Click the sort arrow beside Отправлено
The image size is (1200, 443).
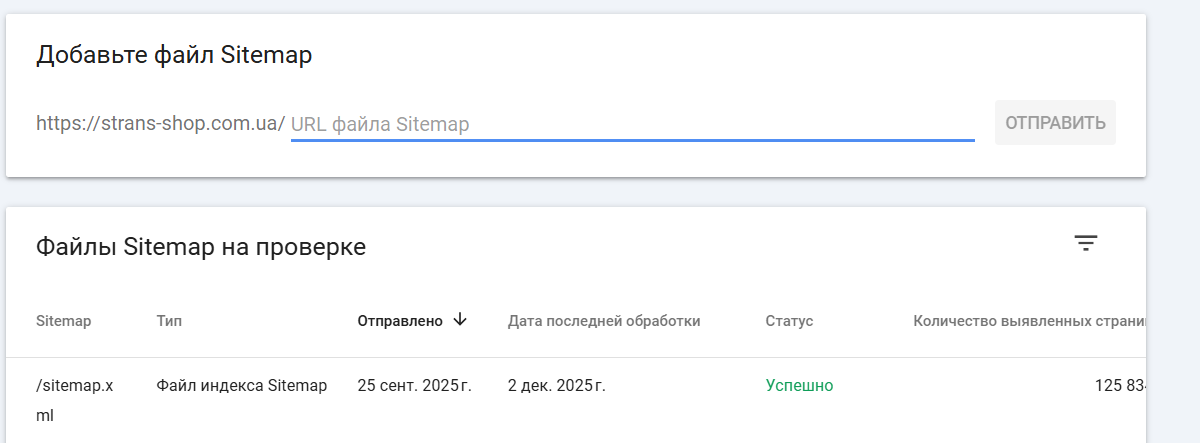[460, 320]
